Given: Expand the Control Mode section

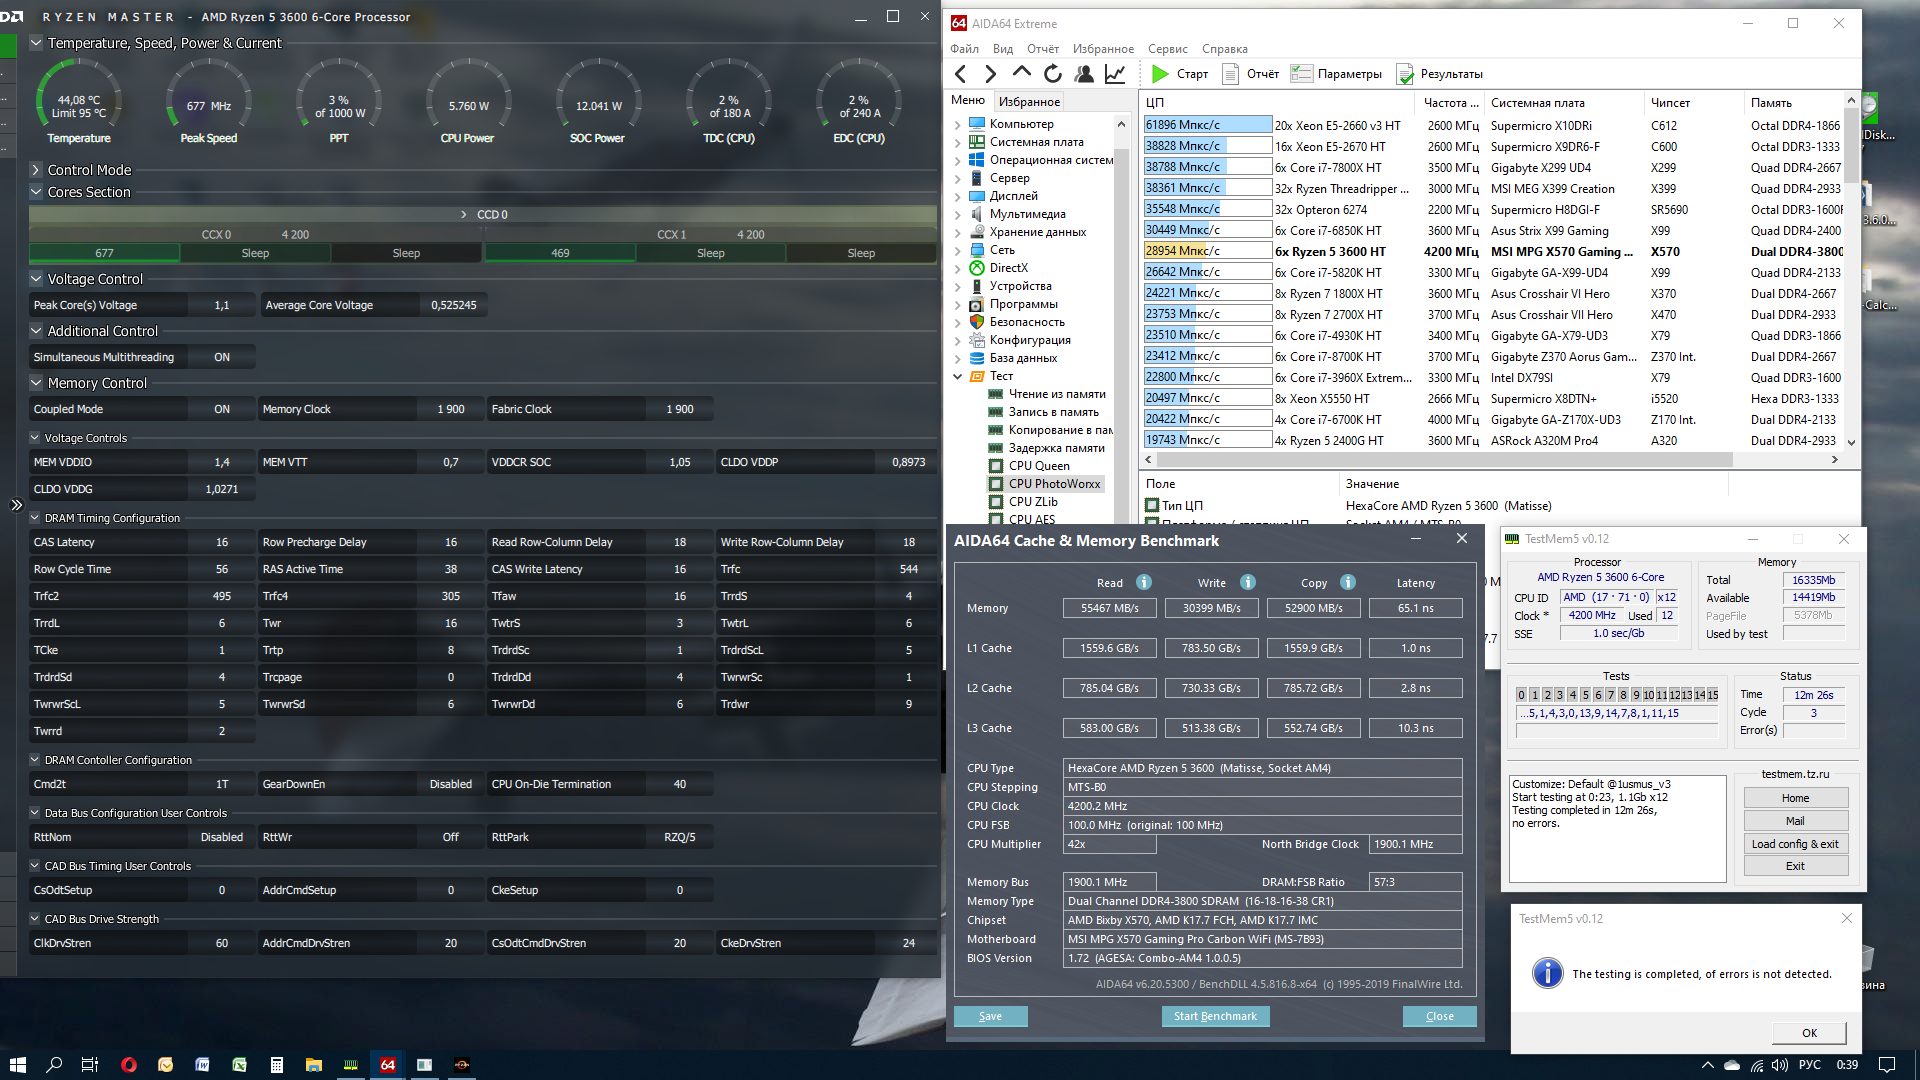Looking at the screenshot, I should (x=36, y=170).
